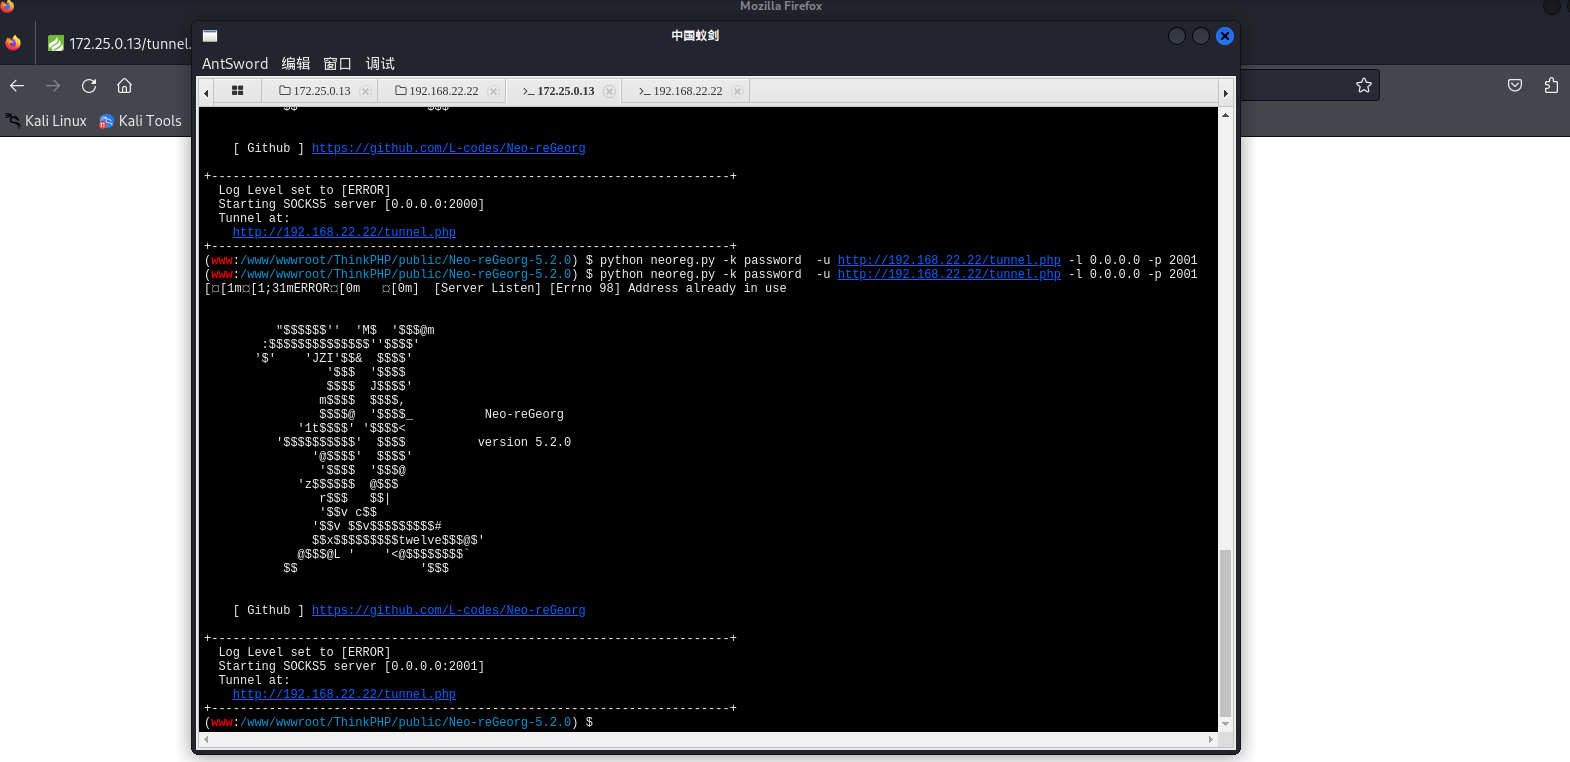Open tunnel.php link under port 2001 server
The height and width of the screenshot is (762, 1570).
(344, 694)
